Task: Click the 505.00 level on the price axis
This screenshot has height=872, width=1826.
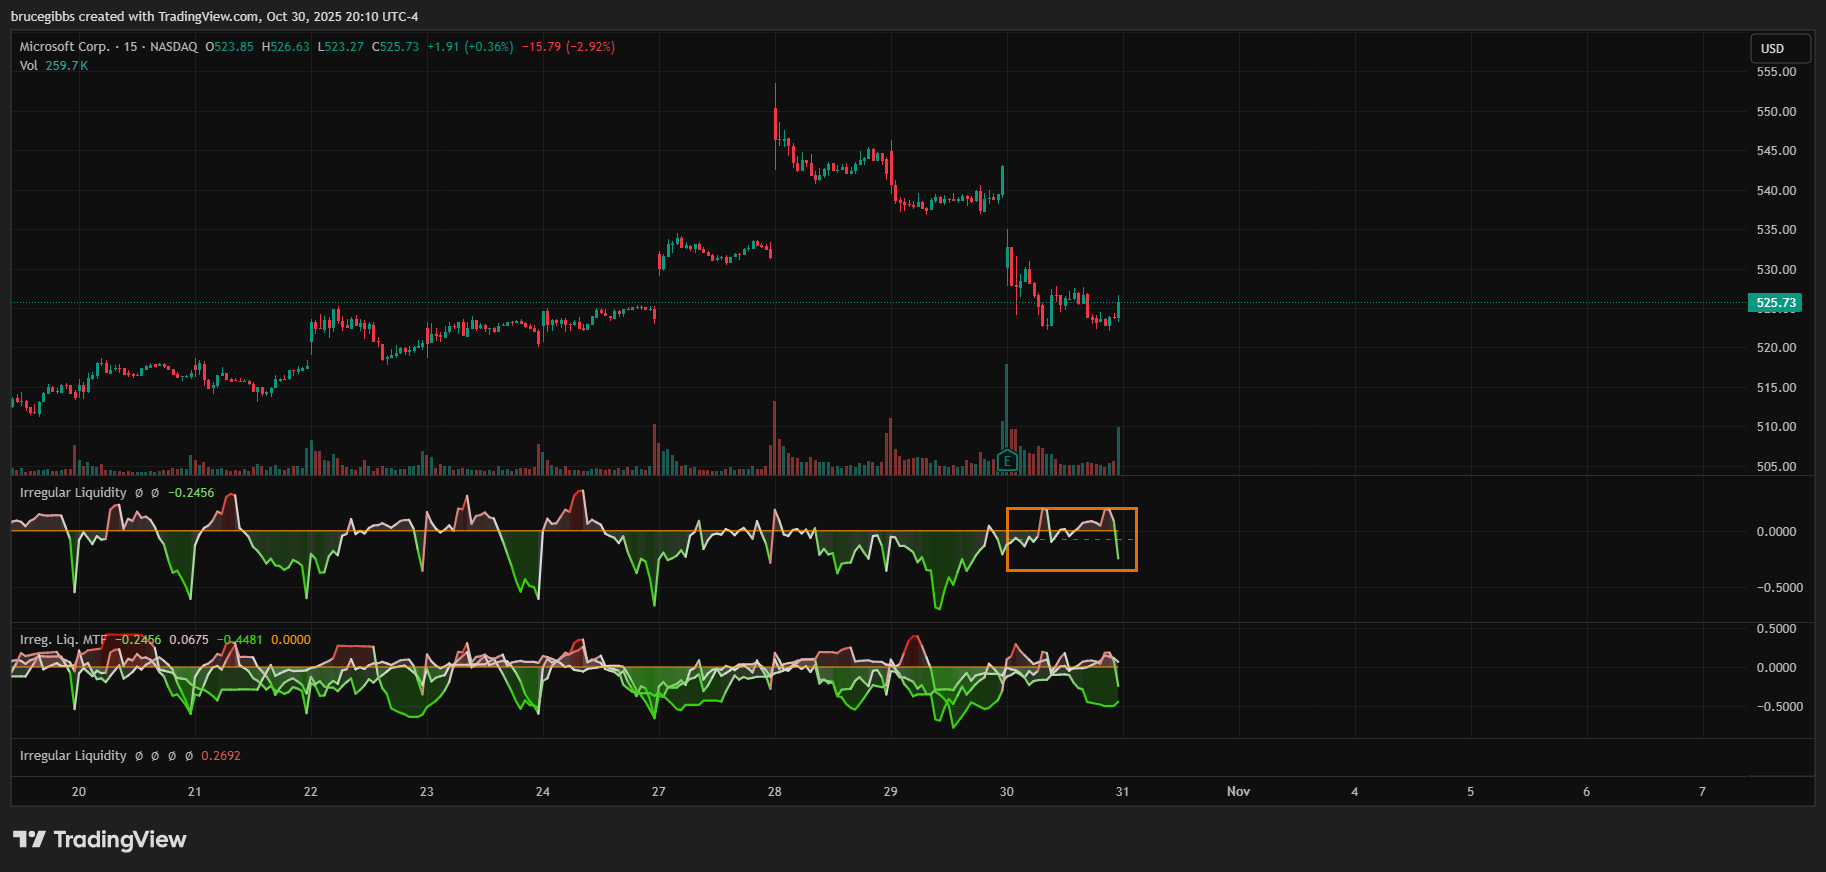Action: [1776, 467]
